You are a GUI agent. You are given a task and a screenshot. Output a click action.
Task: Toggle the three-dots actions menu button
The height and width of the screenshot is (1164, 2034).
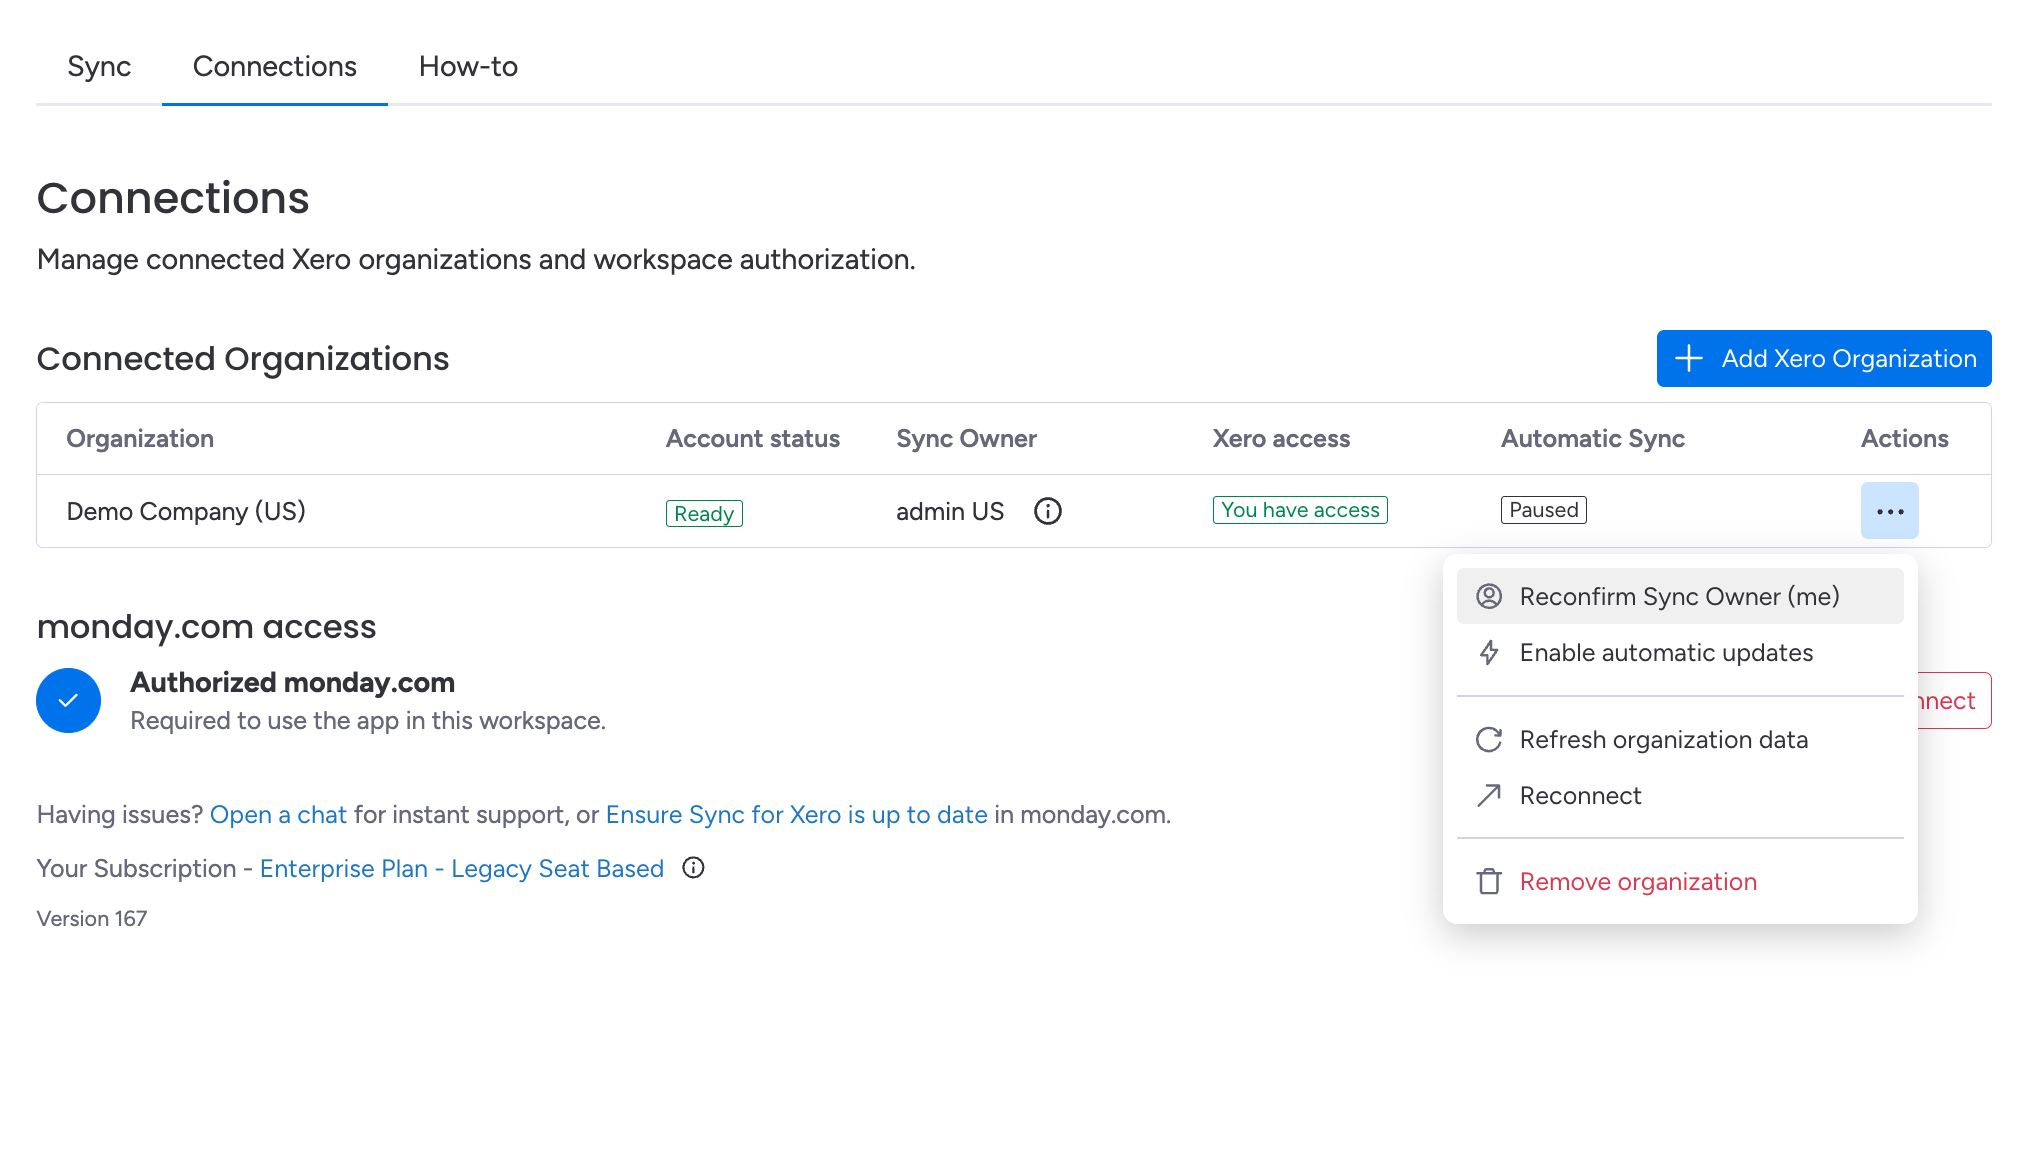point(1889,511)
